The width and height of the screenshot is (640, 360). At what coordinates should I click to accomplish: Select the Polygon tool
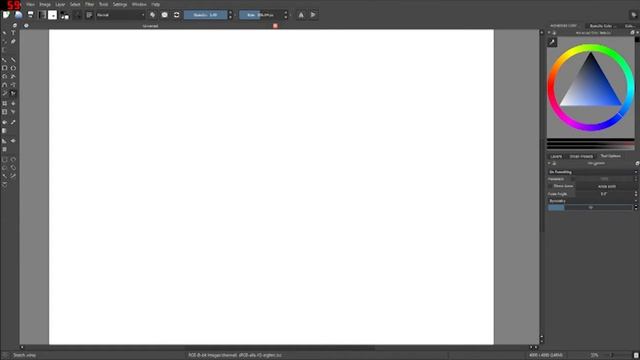(x=4, y=76)
